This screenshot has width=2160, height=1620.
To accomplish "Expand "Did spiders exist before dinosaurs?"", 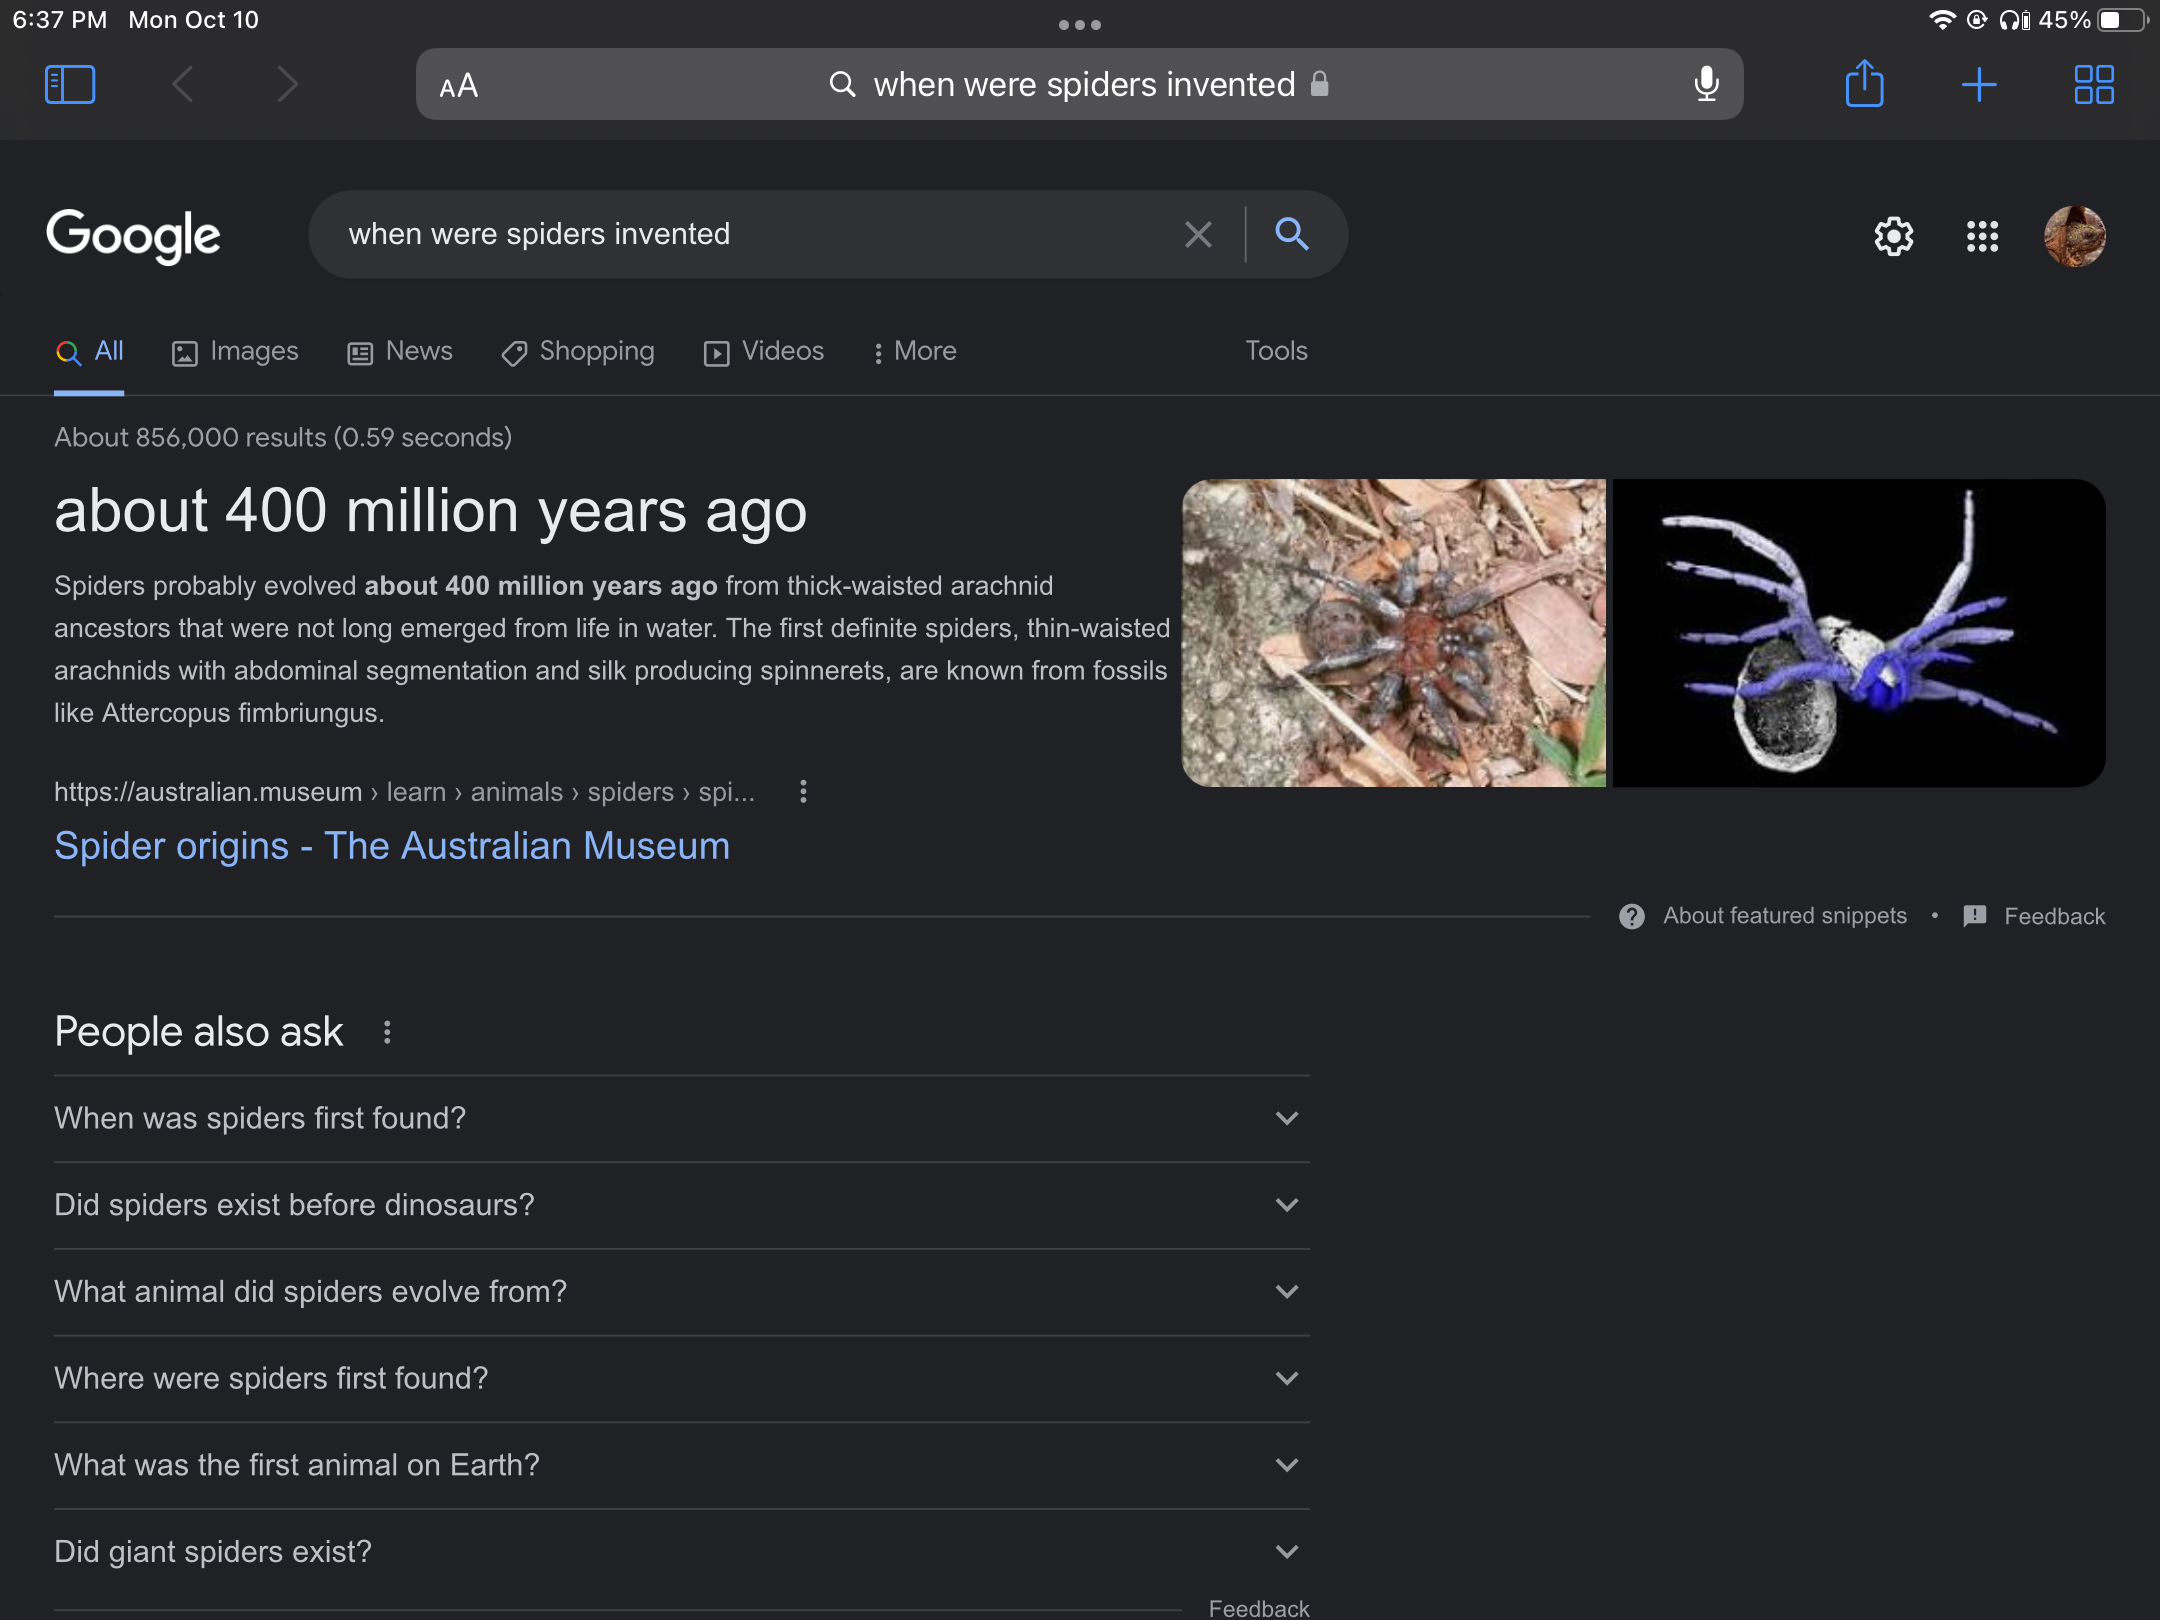I will (x=682, y=1205).
